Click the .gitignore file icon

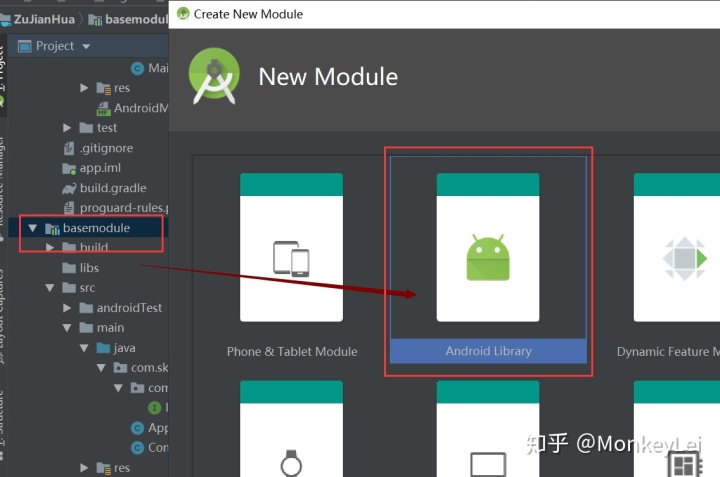68,148
